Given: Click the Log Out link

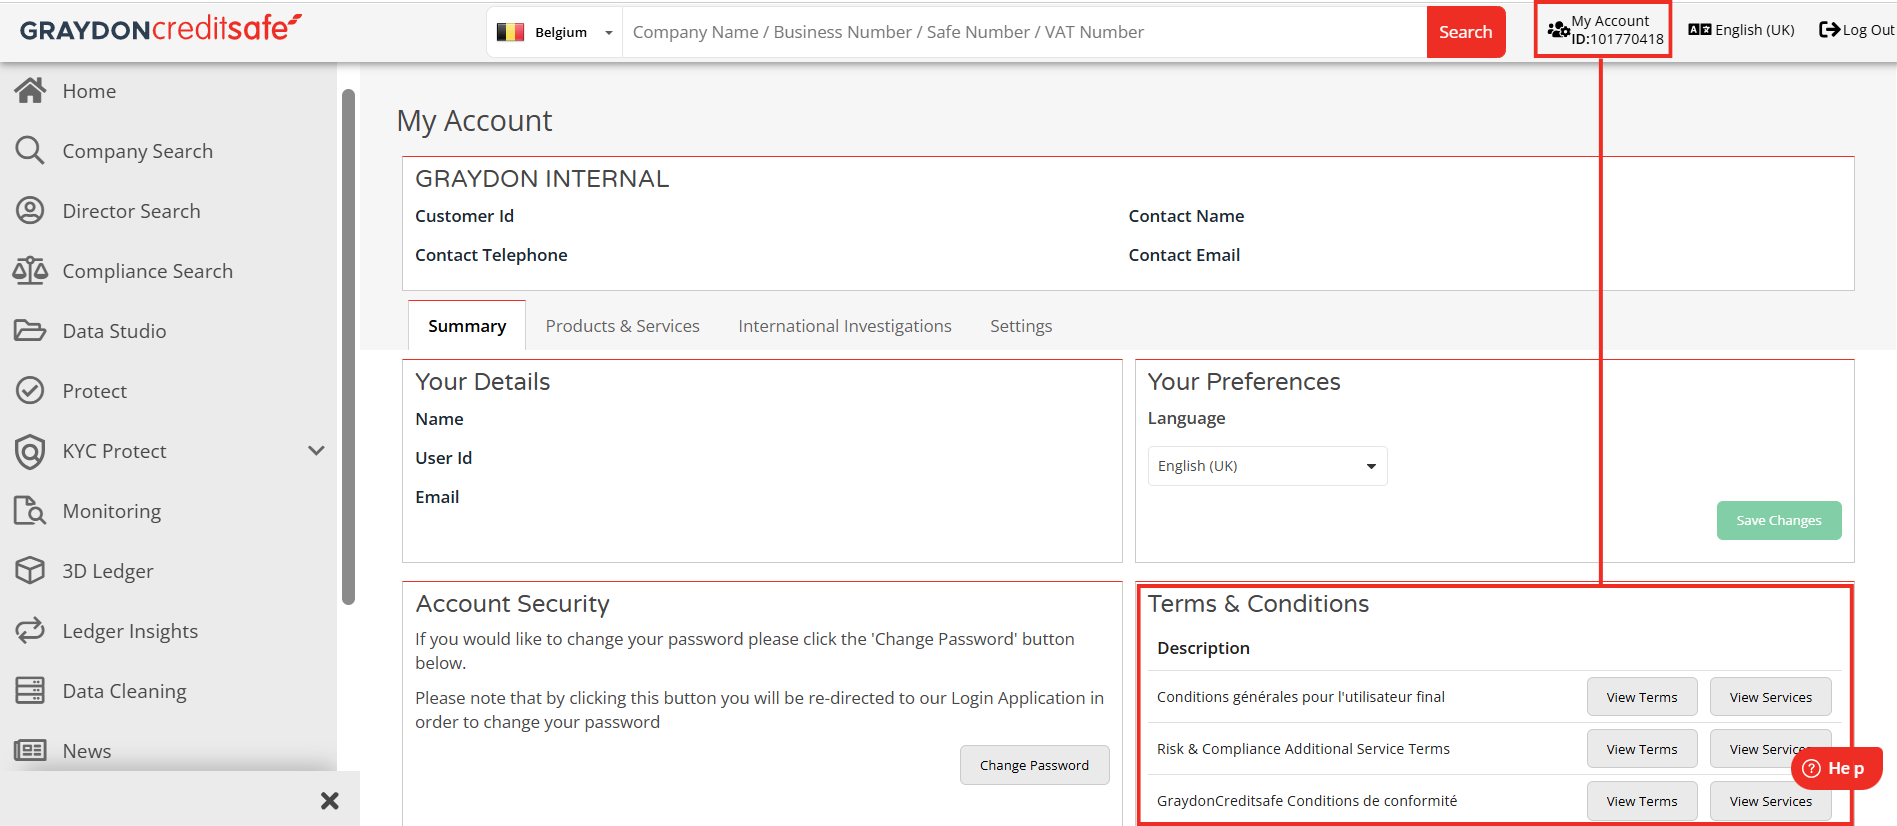Looking at the screenshot, I should coord(1856,30).
